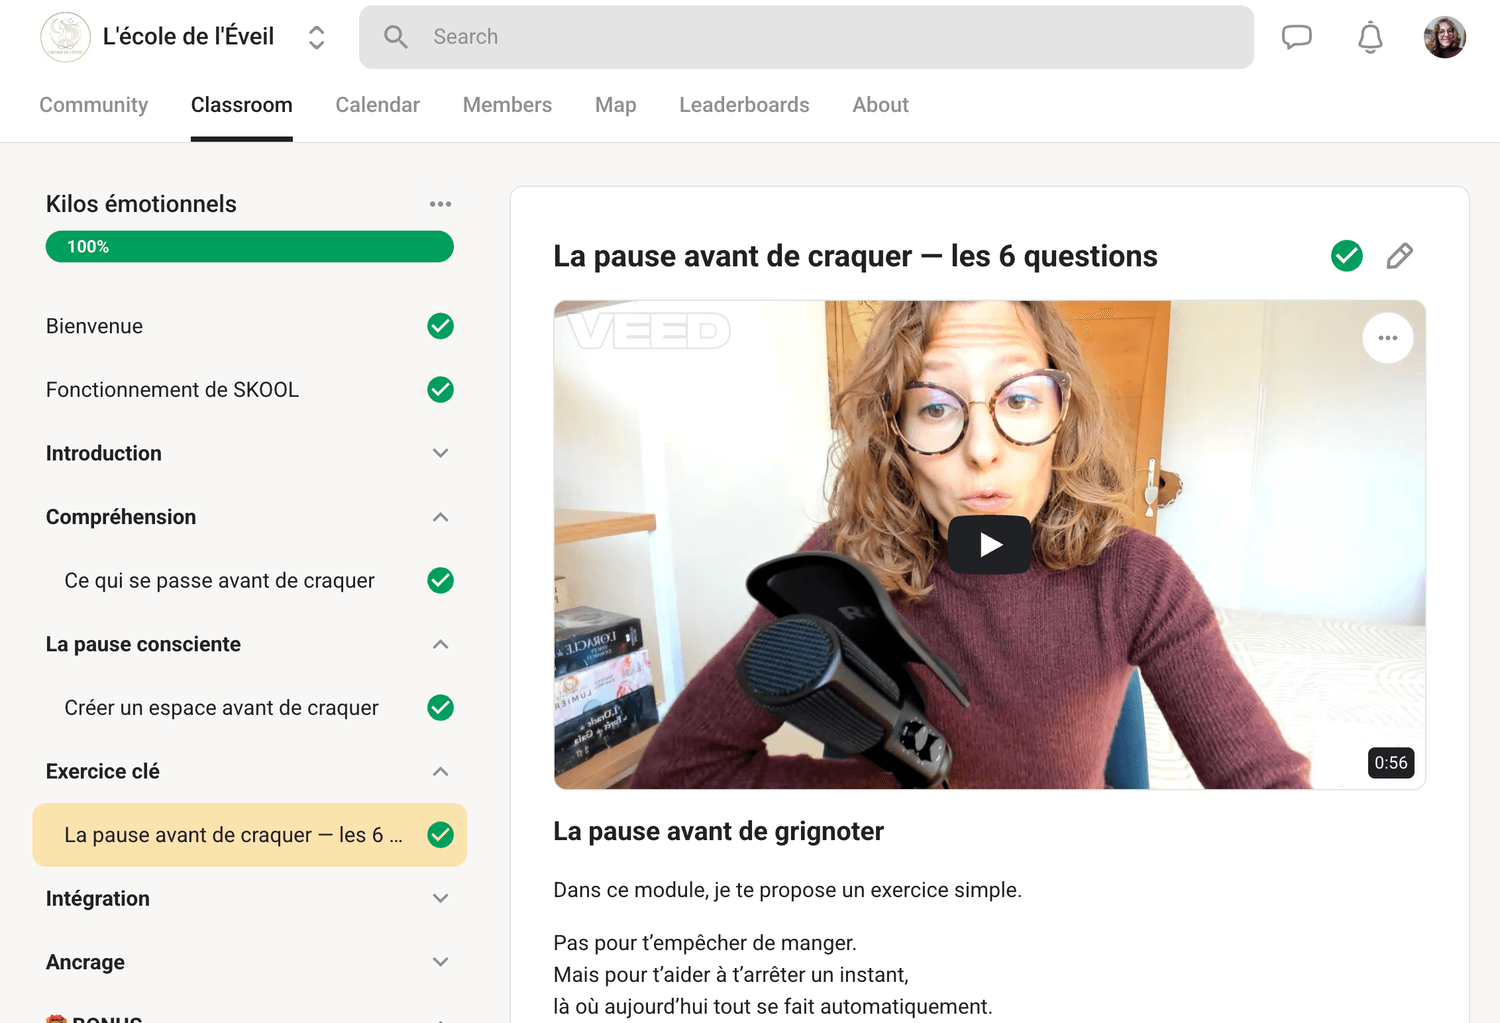
Task: Focus the Search input field
Action: (806, 37)
